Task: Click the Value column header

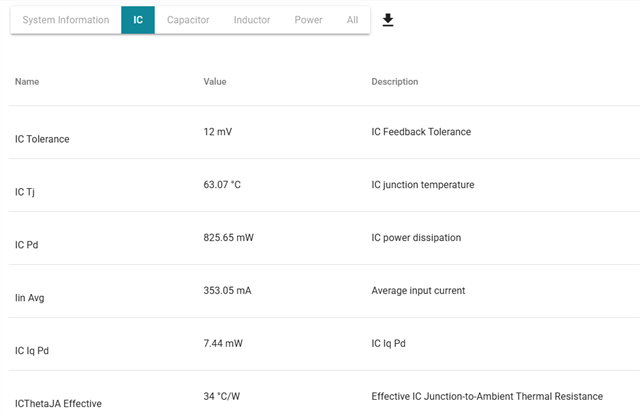Action: pyautogui.click(x=217, y=82)
